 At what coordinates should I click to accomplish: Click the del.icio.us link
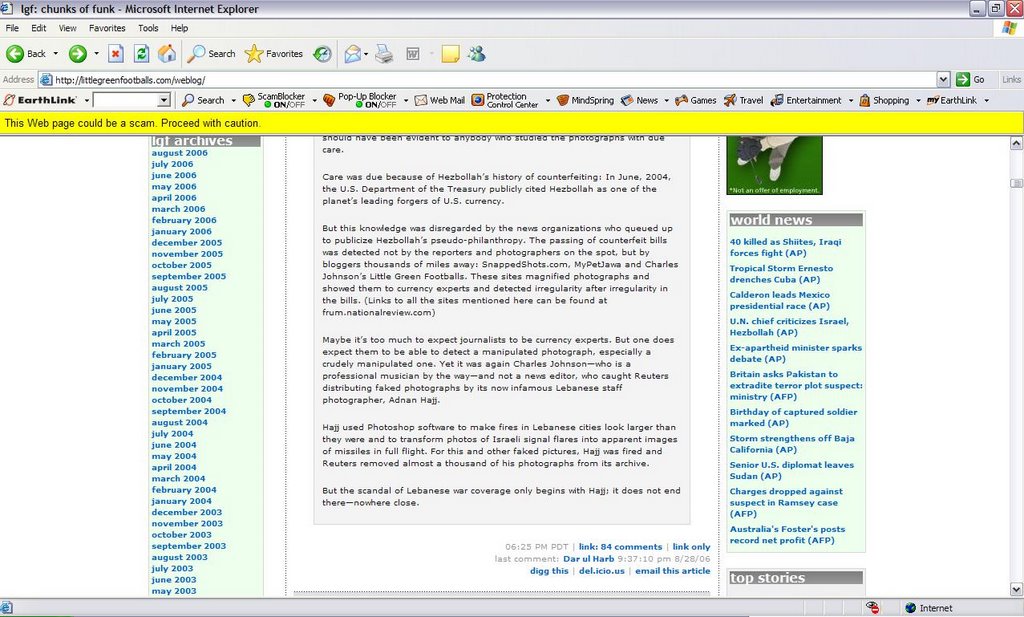[x=601, y=571]
